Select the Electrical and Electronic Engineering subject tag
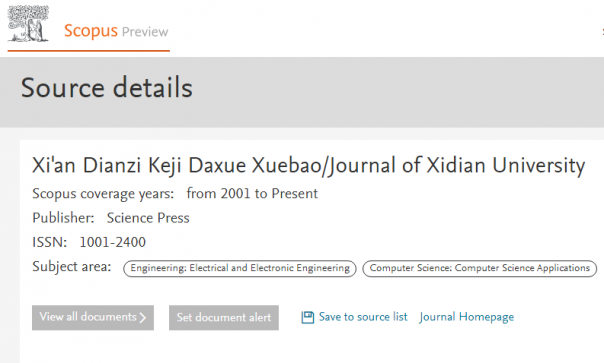This screenshot has height=363, width=604. pos(240,268)
